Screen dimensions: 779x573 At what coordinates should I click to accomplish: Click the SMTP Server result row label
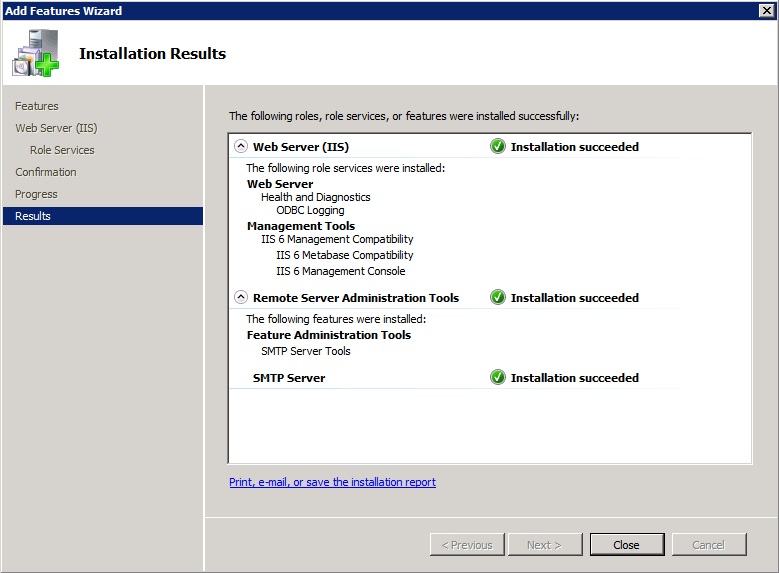(x=289, y=378)
